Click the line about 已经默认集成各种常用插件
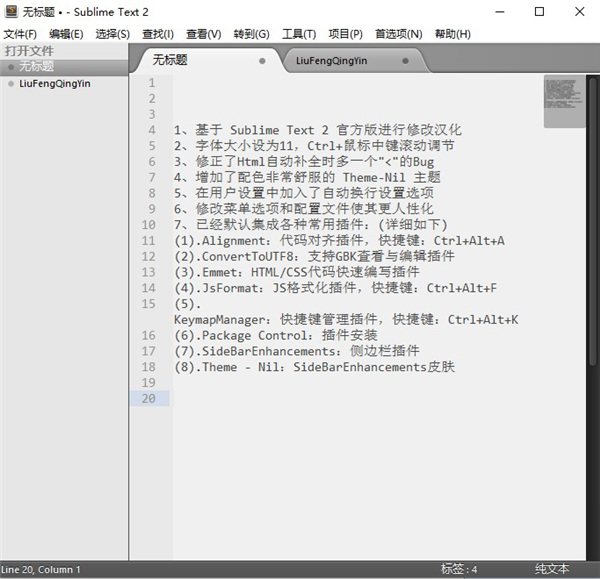600x579 pixels. tap(311, 224)
